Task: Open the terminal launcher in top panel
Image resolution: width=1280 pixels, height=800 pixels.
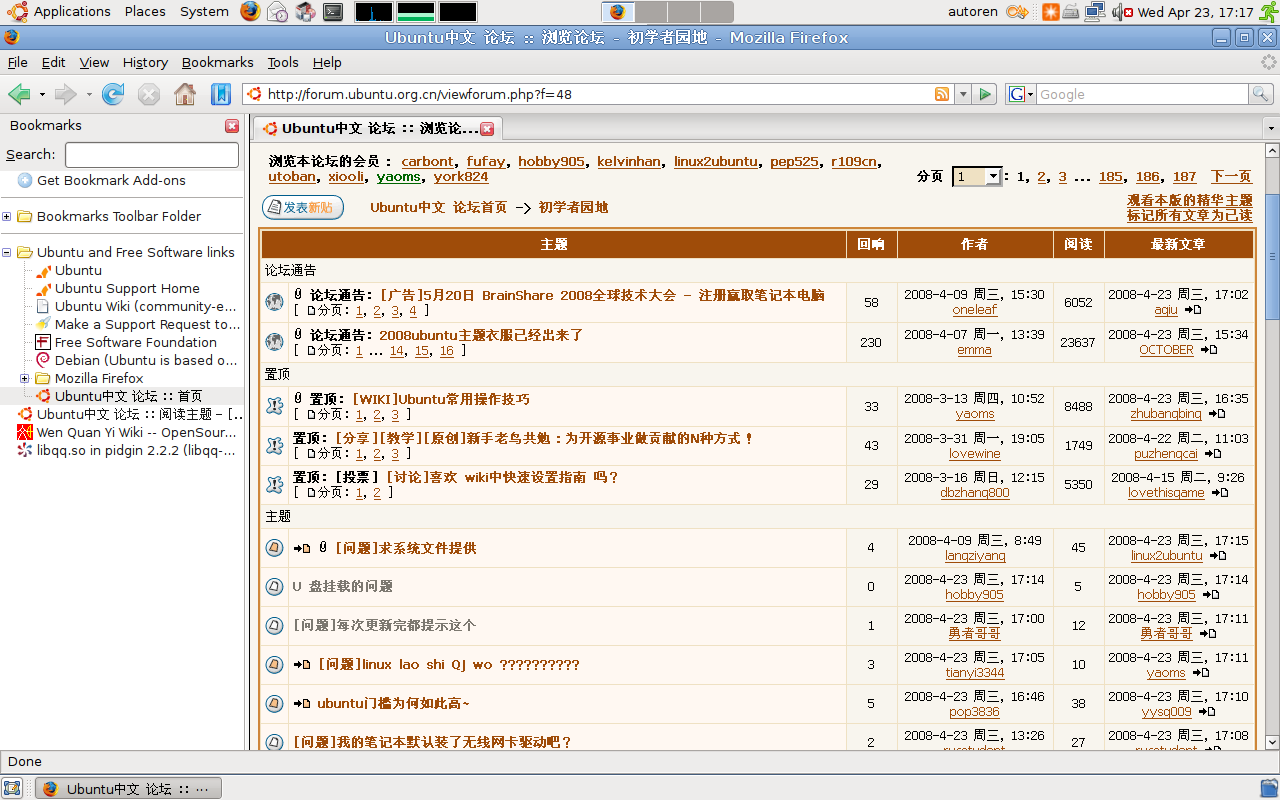Action: (334, 12)
